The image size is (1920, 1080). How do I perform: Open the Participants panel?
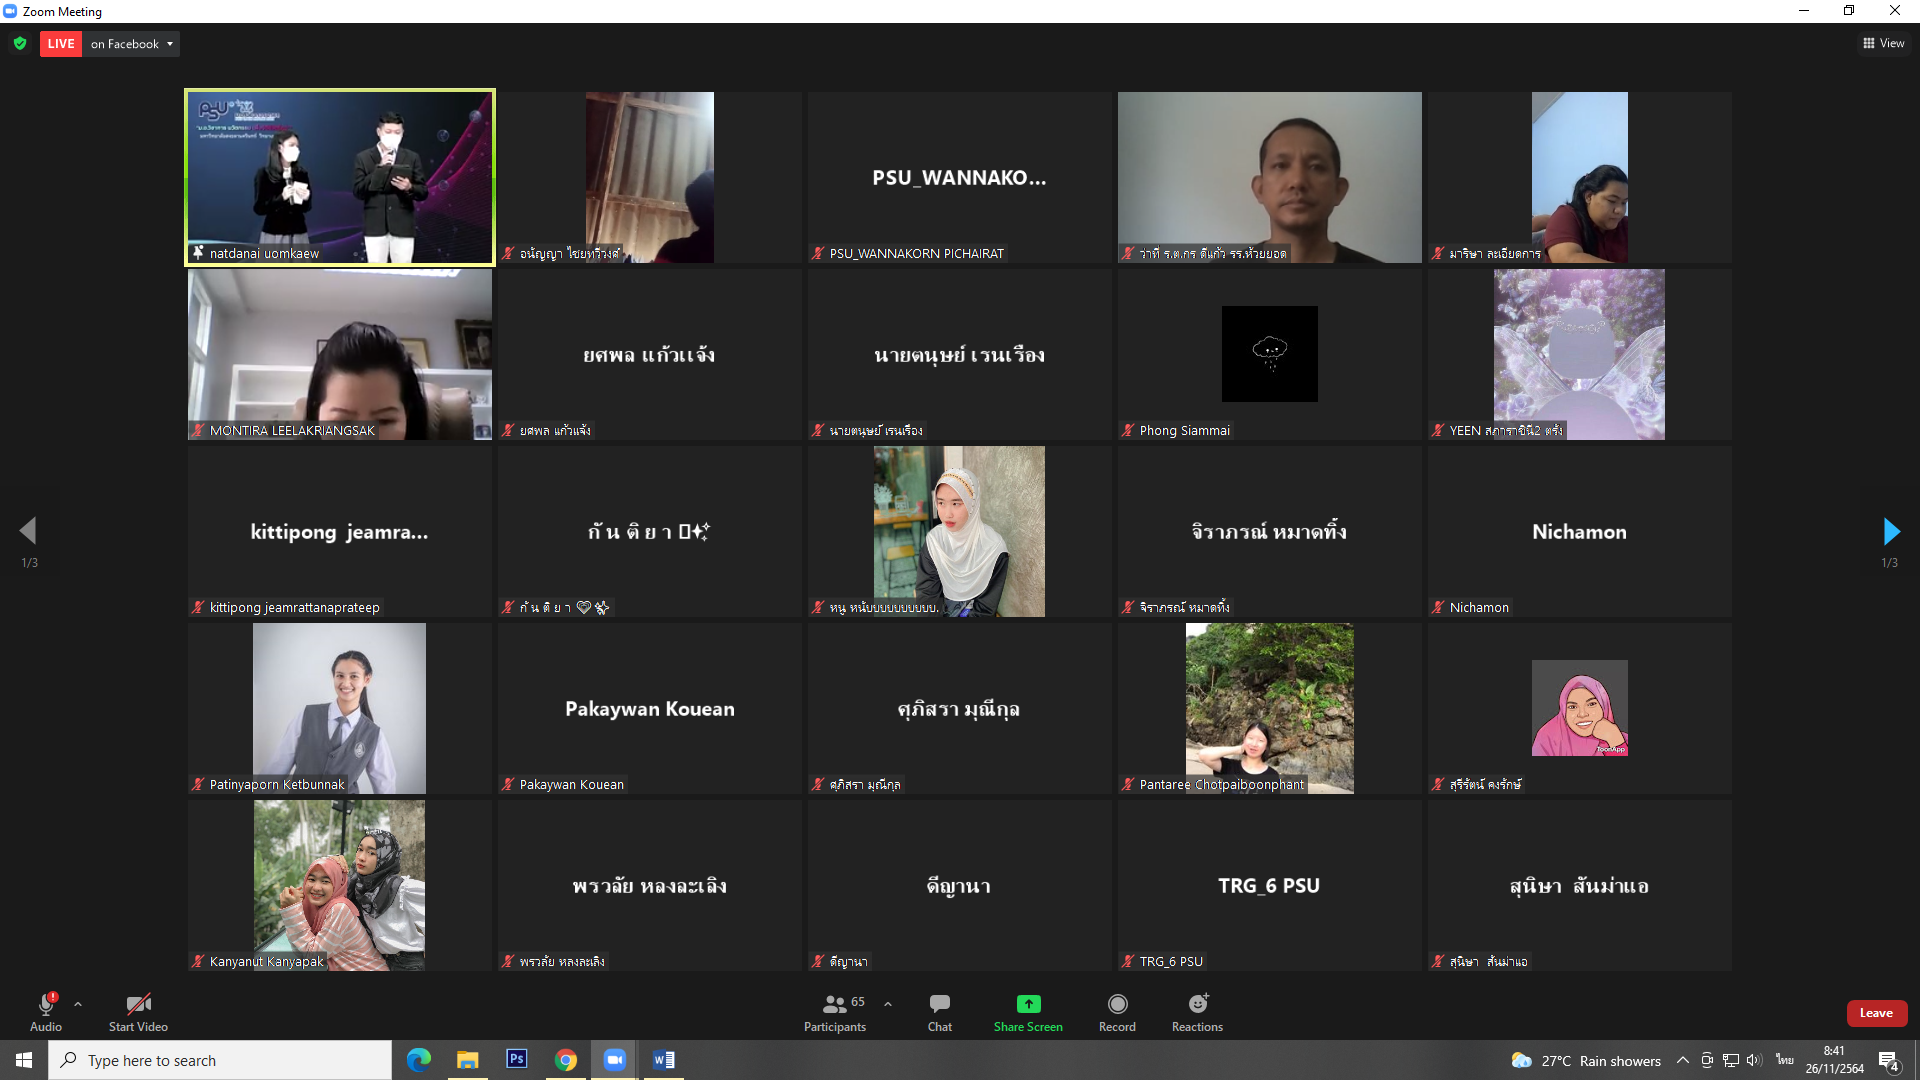coord(835,1012)
